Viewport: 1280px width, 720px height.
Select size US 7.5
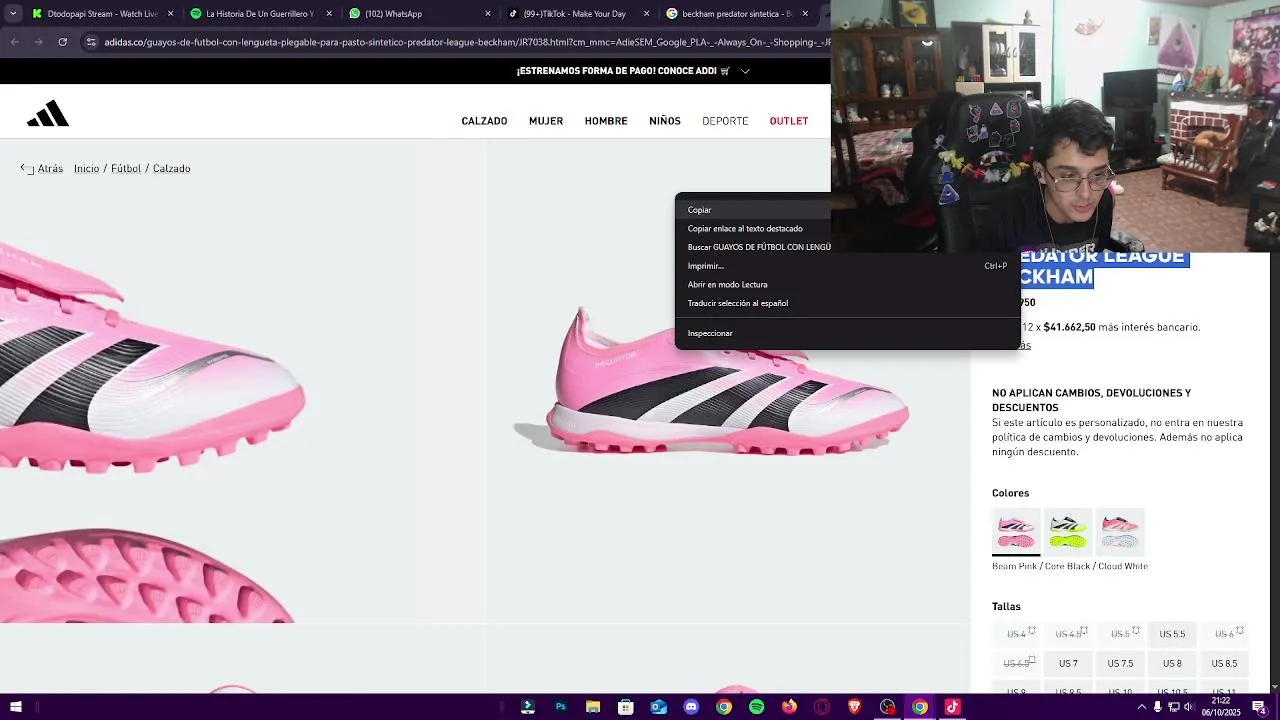tap(1120, 664)
